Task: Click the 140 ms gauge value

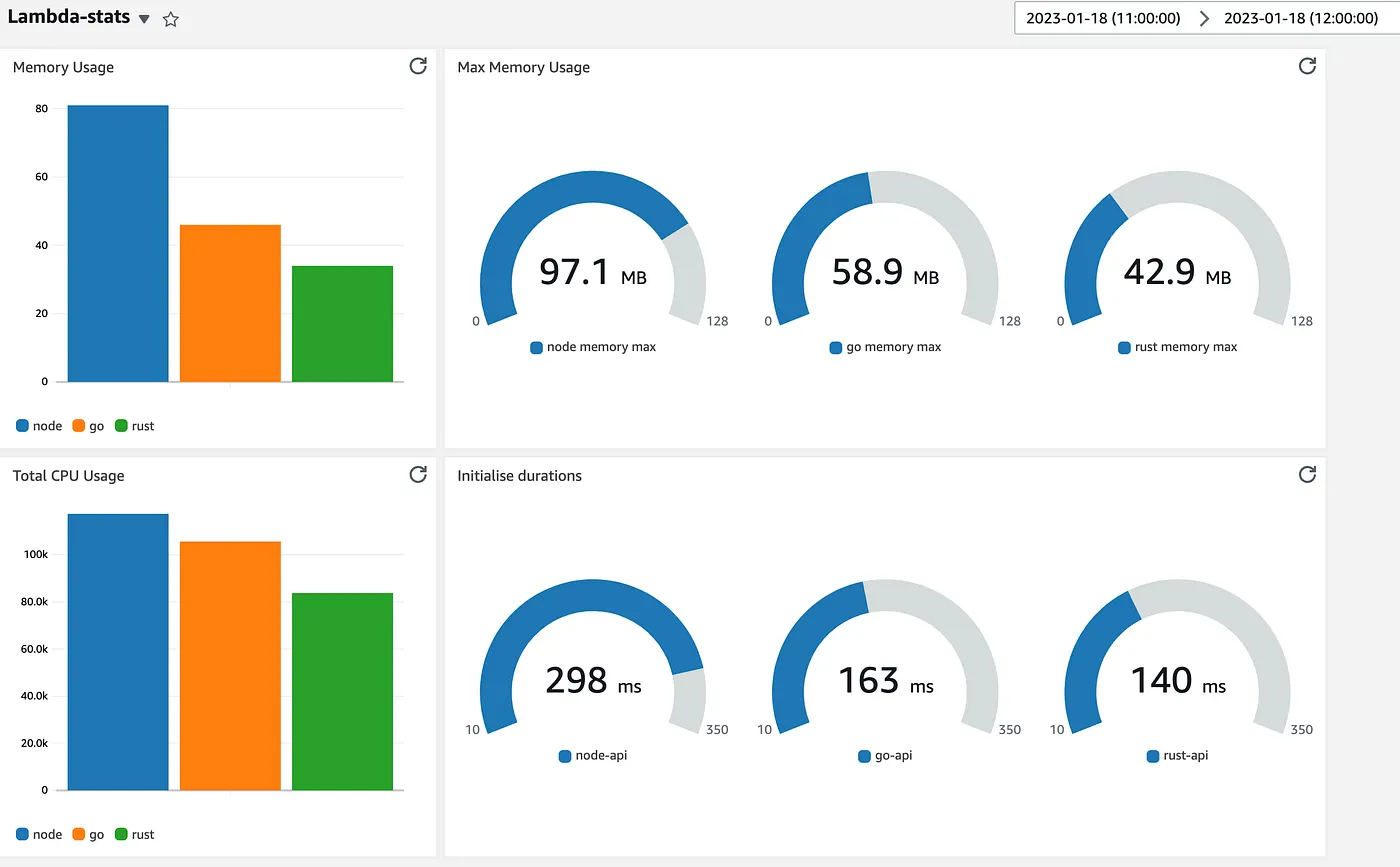Action: 1178,681
